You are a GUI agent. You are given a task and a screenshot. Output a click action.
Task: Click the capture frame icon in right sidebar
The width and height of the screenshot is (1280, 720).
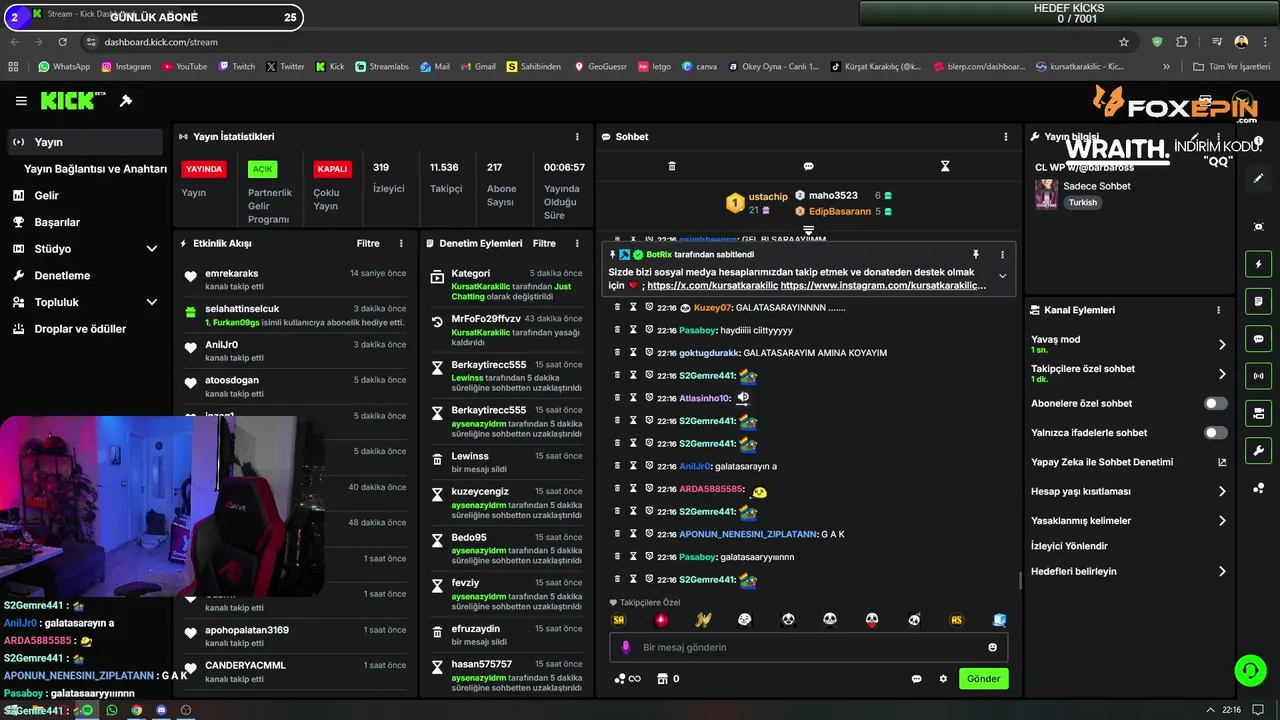click(x=1258, y=227)
